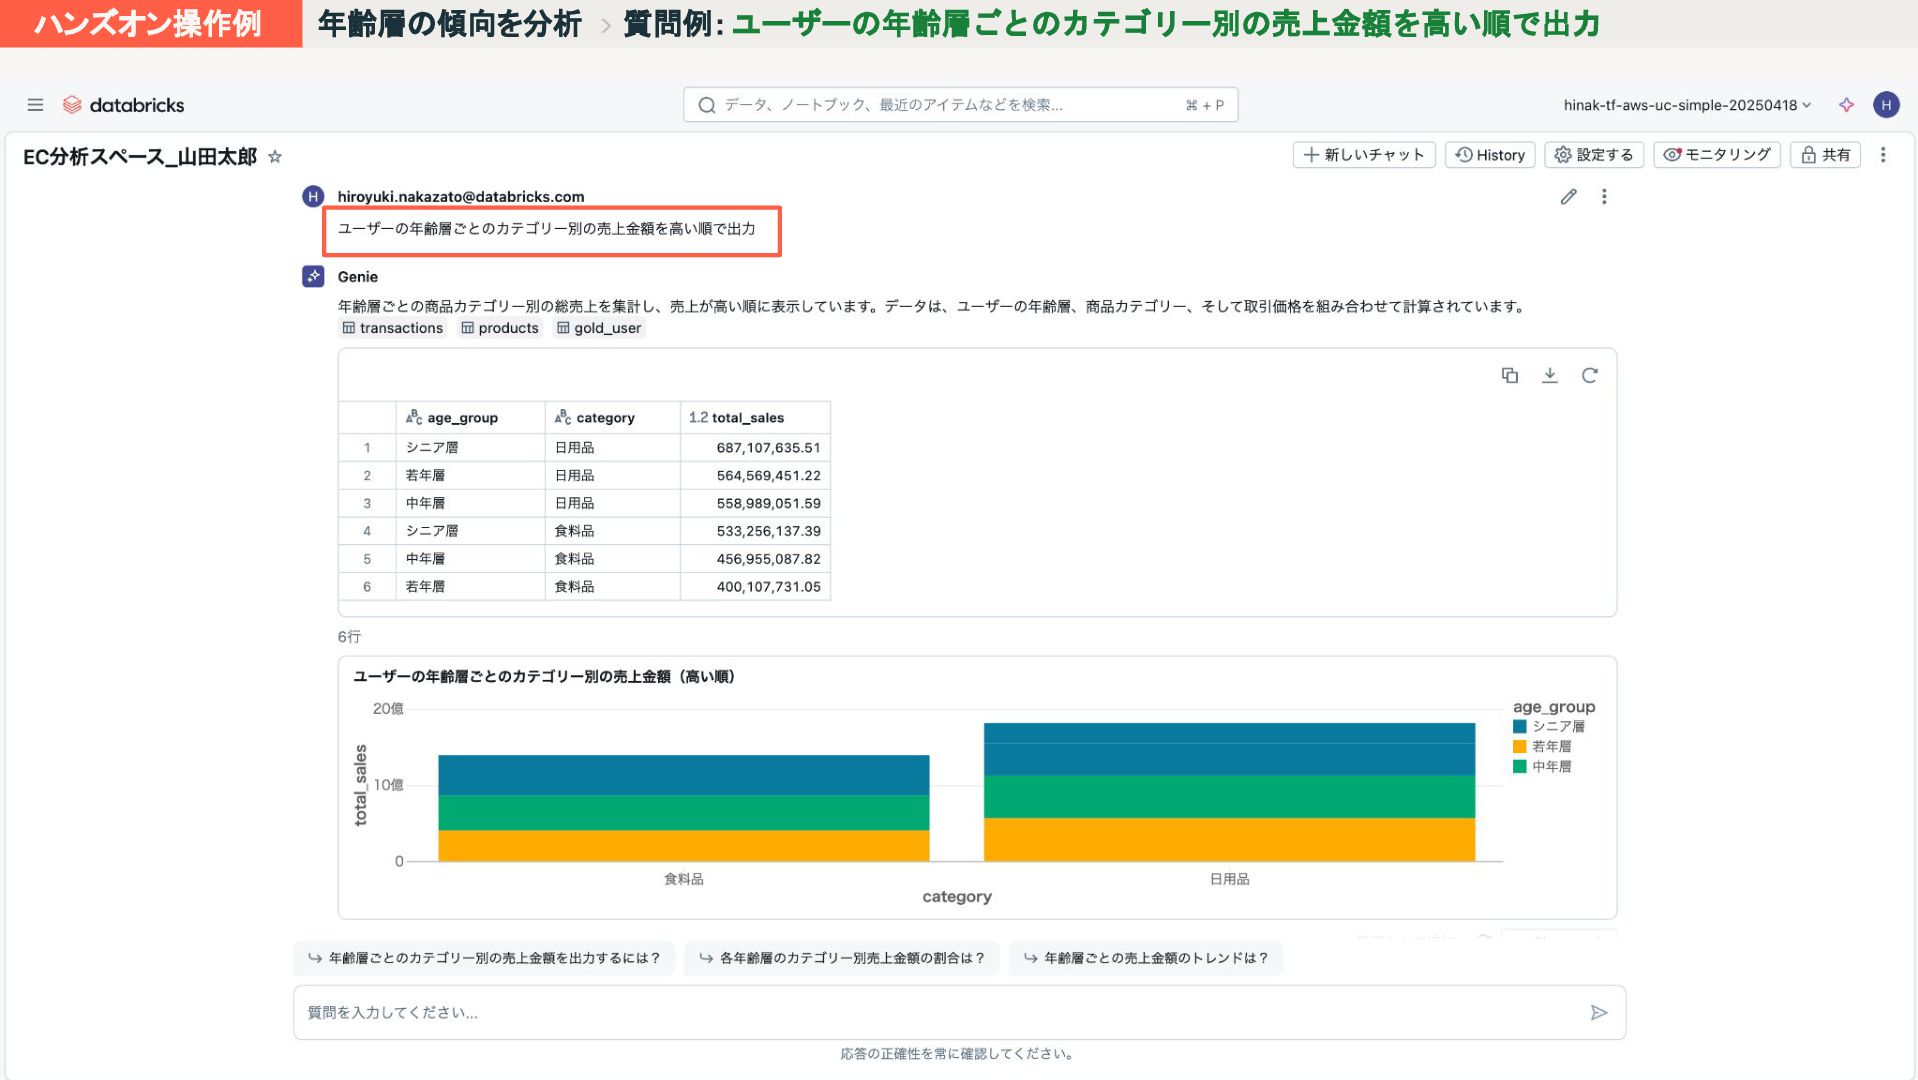
Task: Sort by the age_group column header
Action: (470, 418)
